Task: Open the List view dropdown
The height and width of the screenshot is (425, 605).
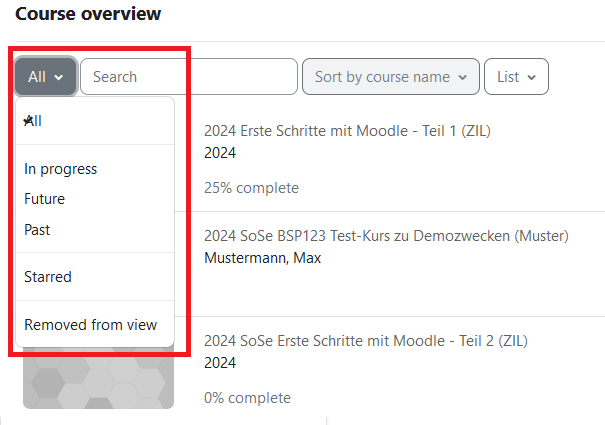Action: click(516, 76)
